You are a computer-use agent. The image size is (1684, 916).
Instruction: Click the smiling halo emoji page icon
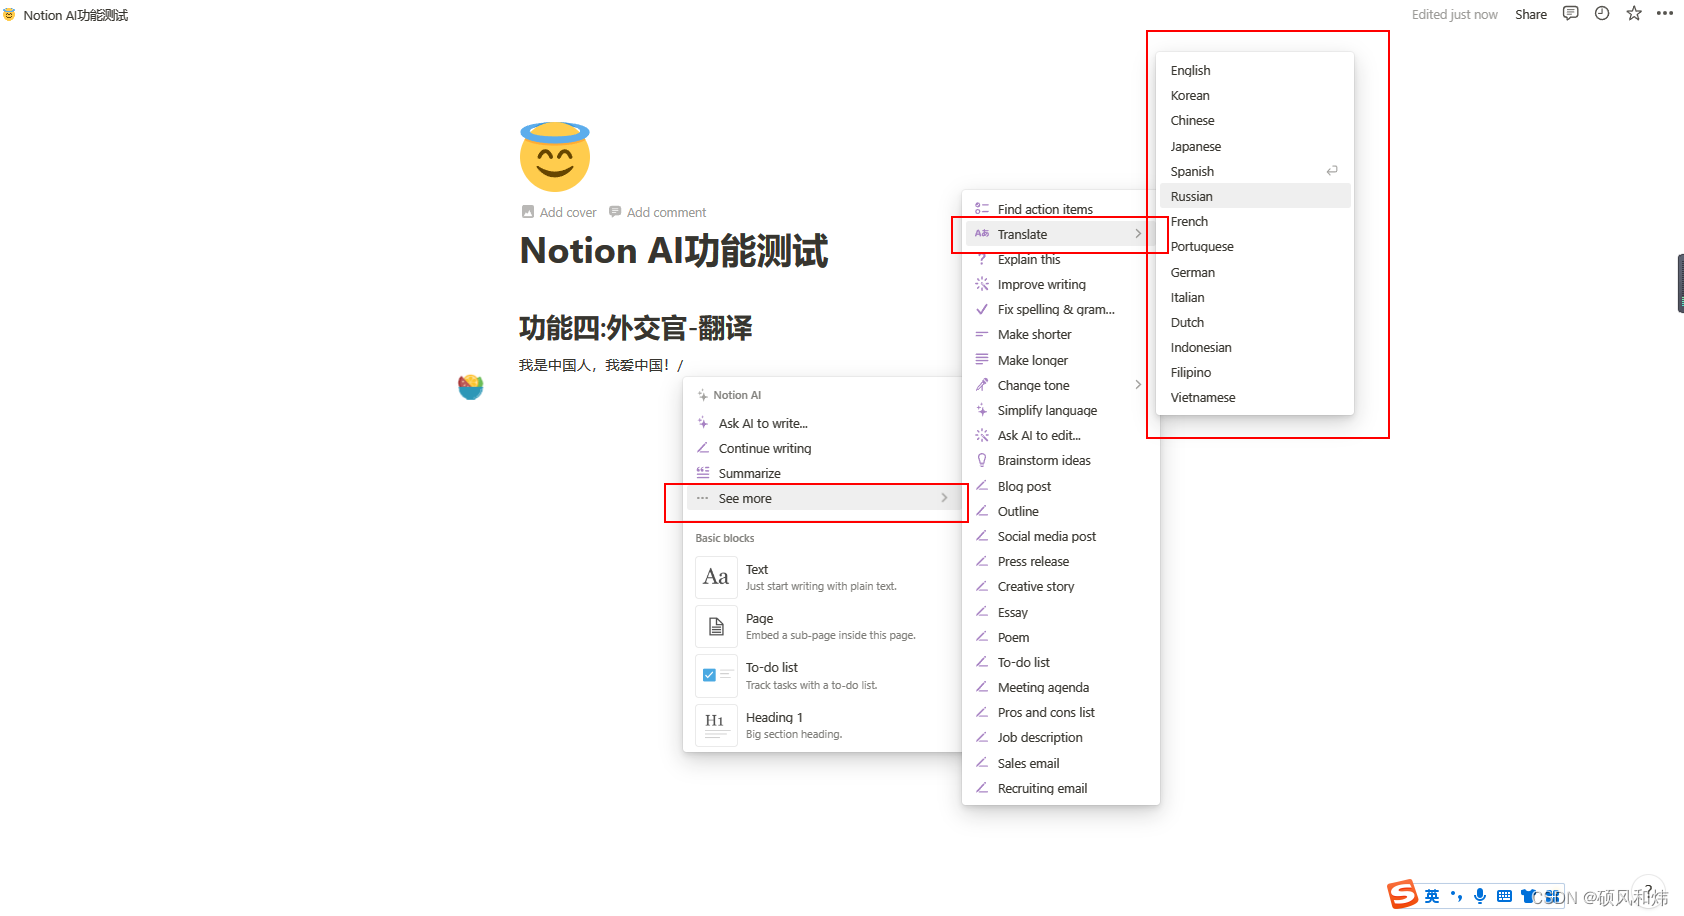555,157
